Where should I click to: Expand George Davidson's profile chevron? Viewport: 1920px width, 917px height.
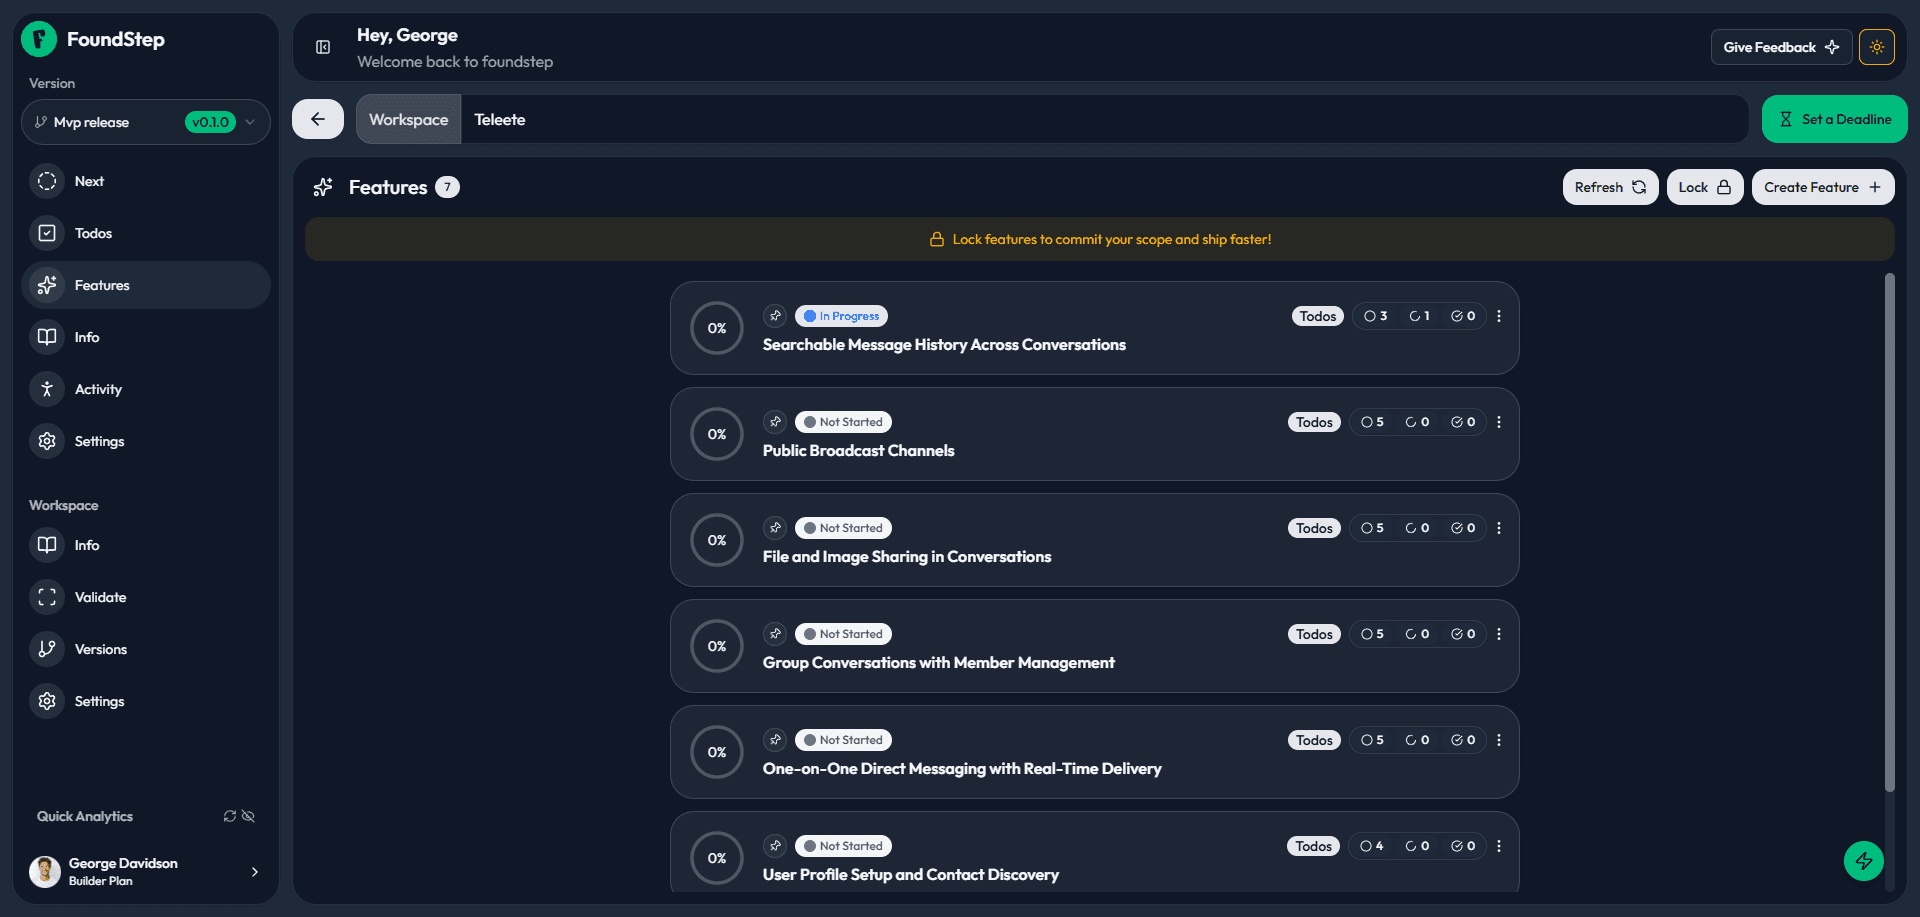(x=255, y=871)
